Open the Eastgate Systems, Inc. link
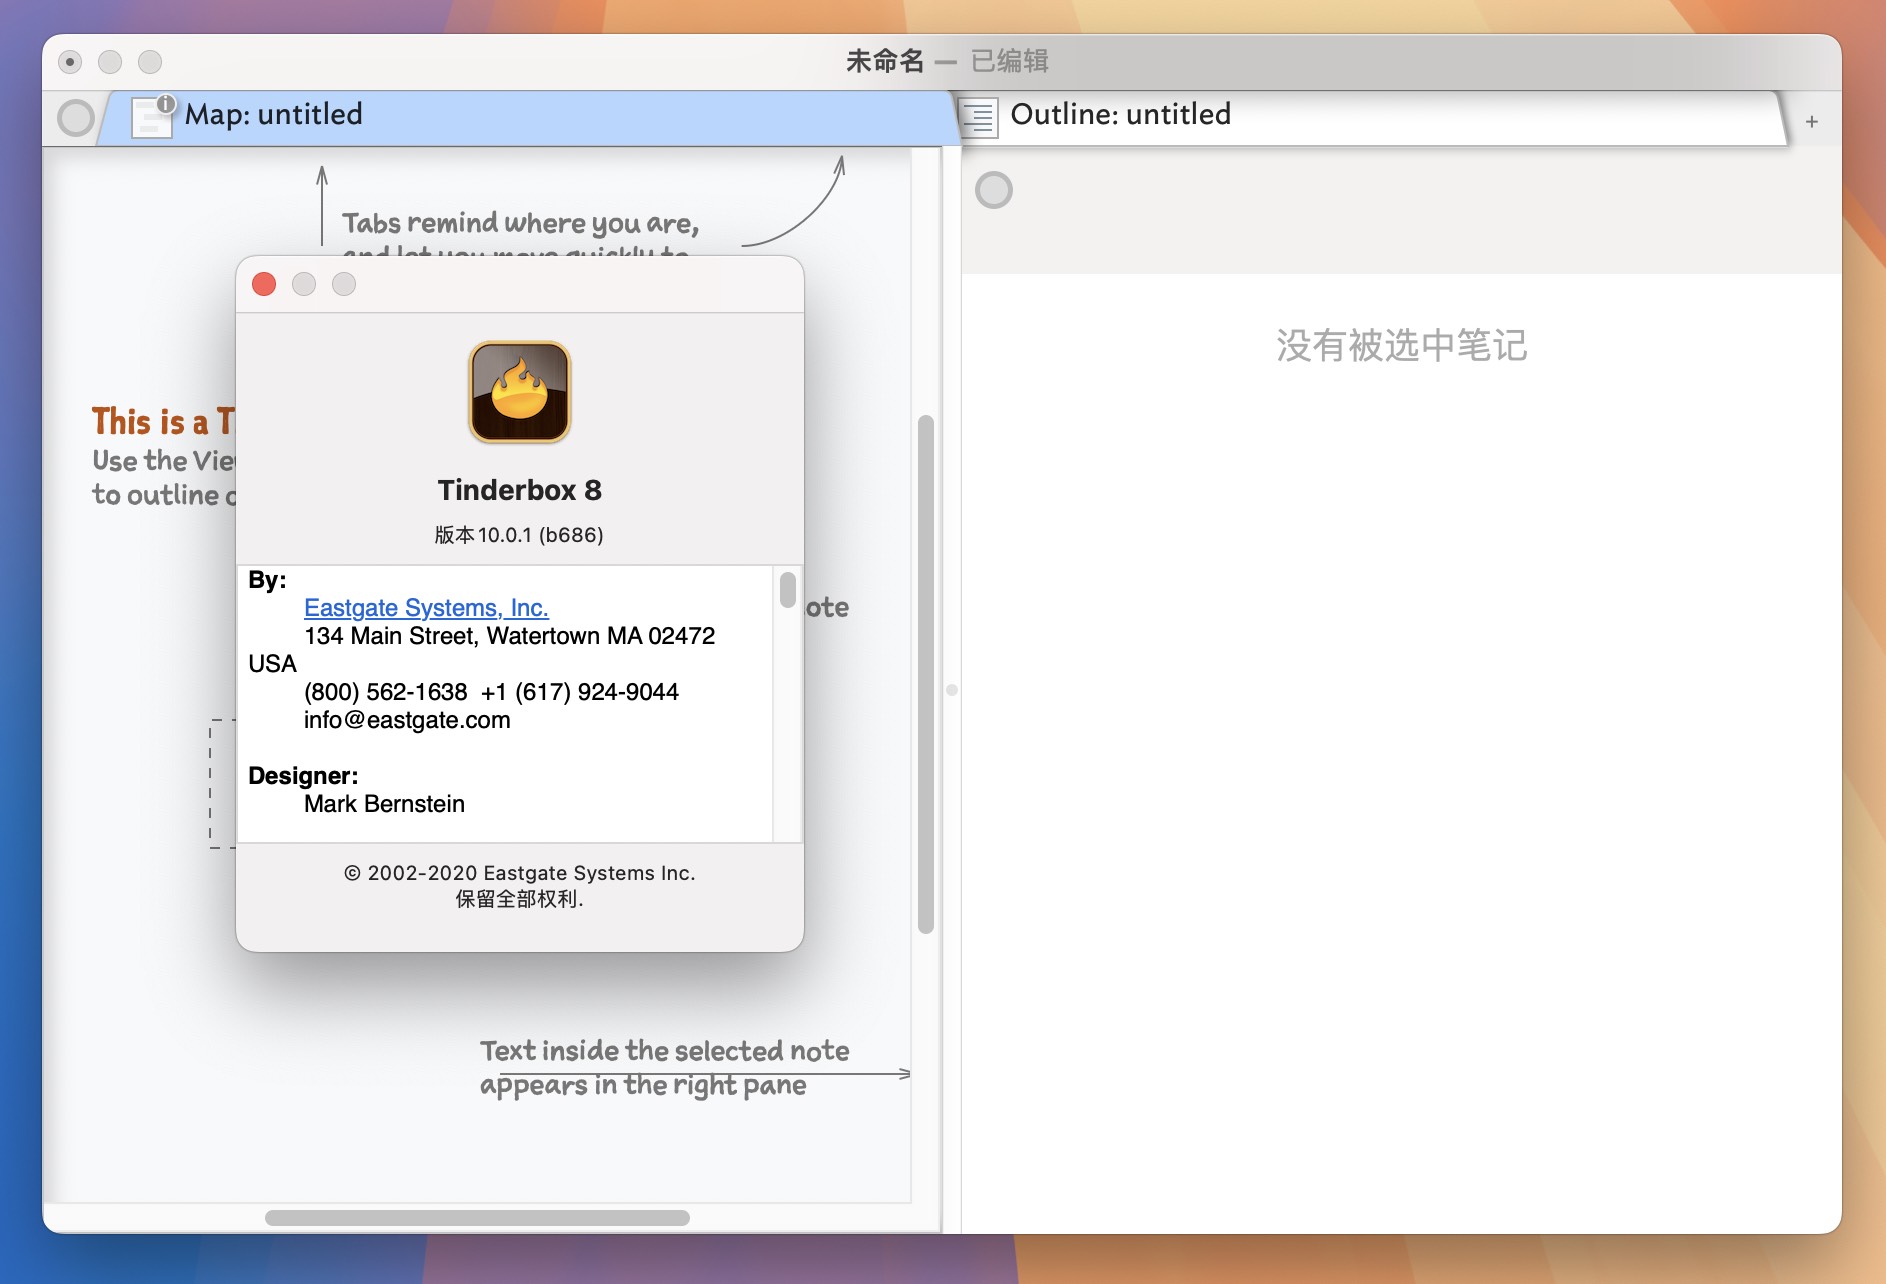 (x=426, y=608)
